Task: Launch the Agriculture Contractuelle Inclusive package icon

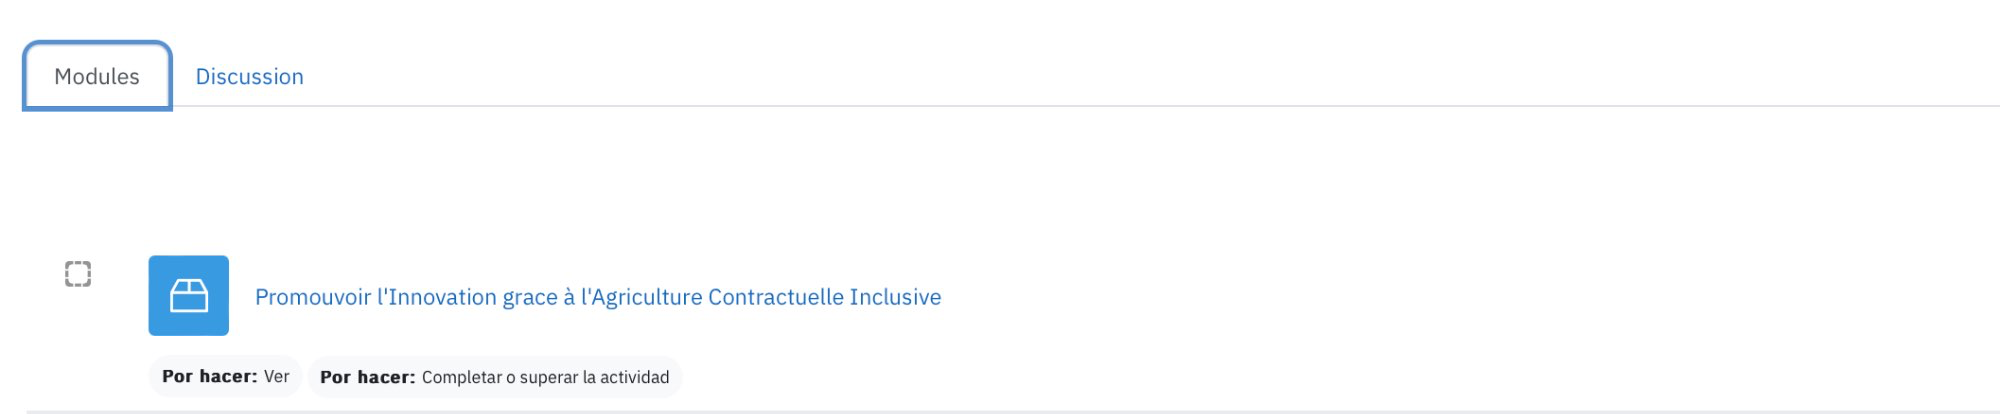Action: 188,295
